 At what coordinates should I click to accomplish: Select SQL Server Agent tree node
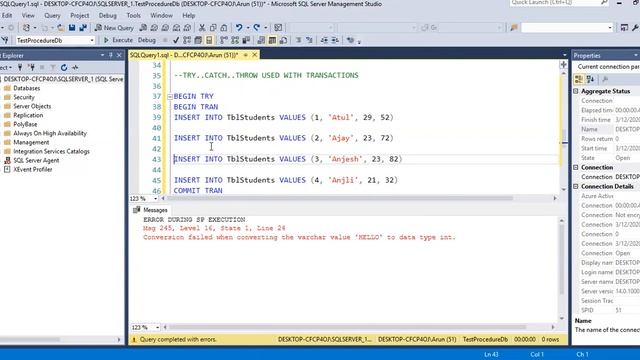[x=36, y=160]
